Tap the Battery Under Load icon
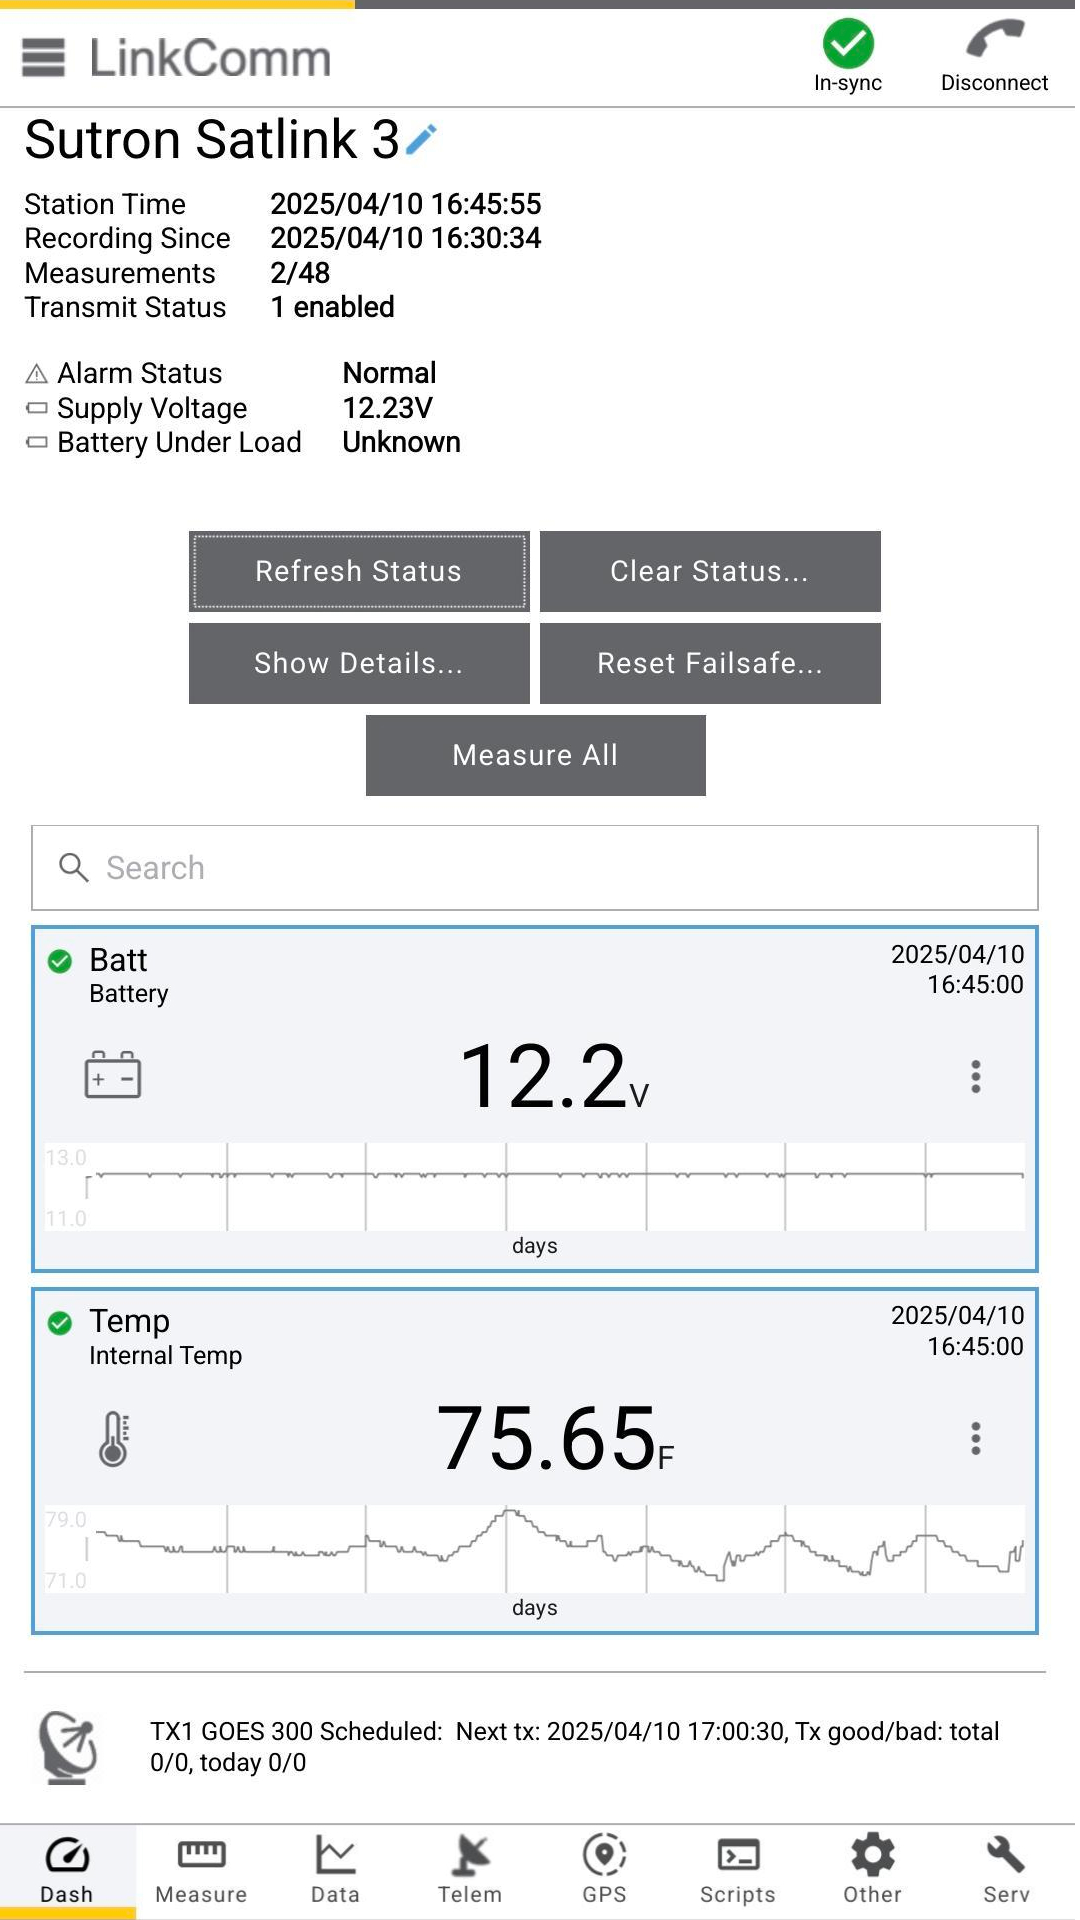The image size is (1080, 1920). tap(36, 442)
